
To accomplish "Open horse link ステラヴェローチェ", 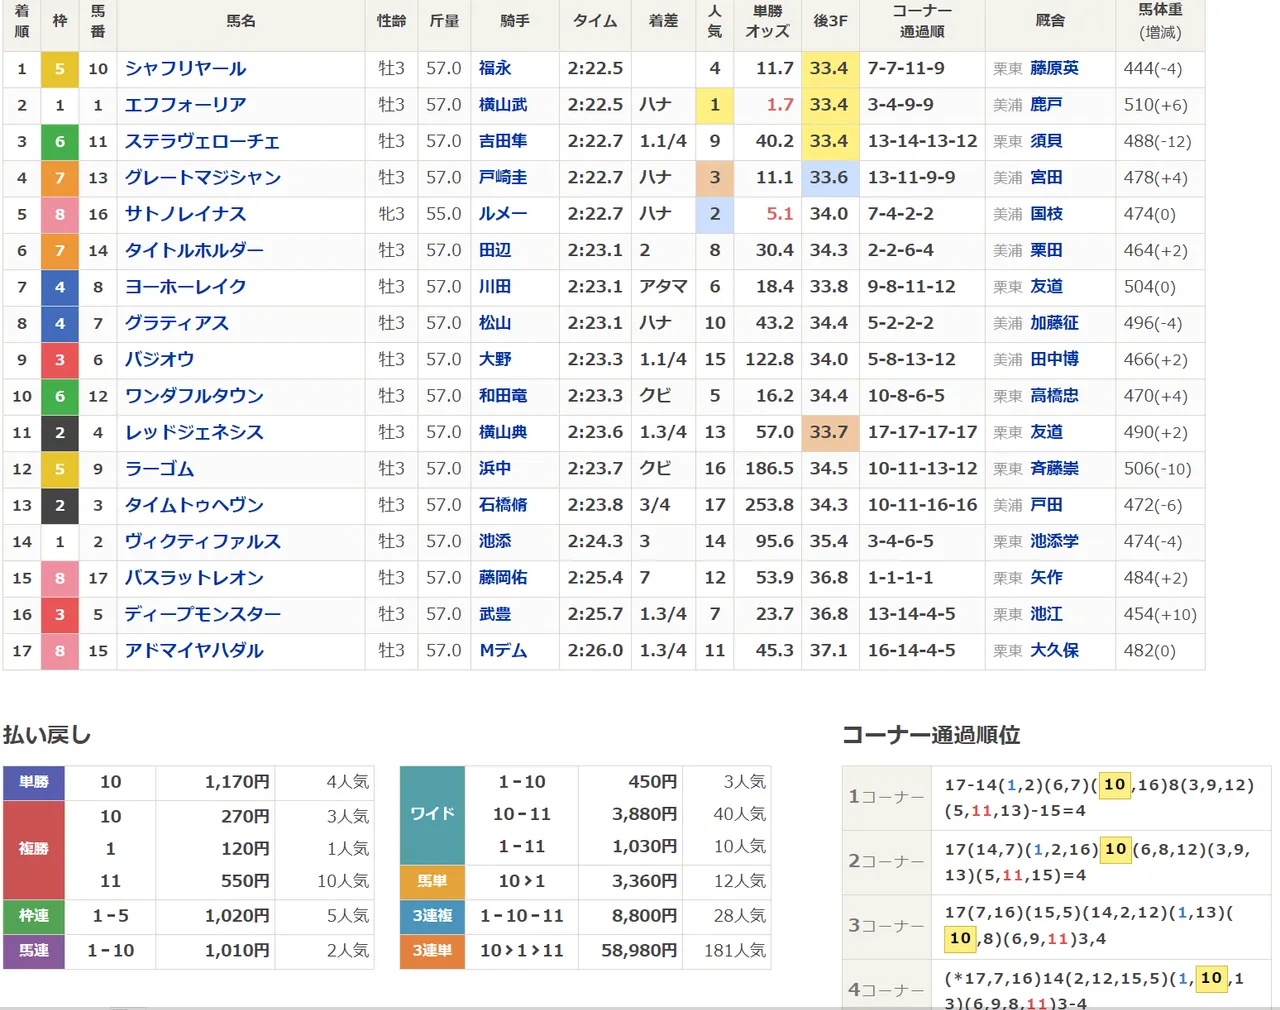I will click(202, 141).
